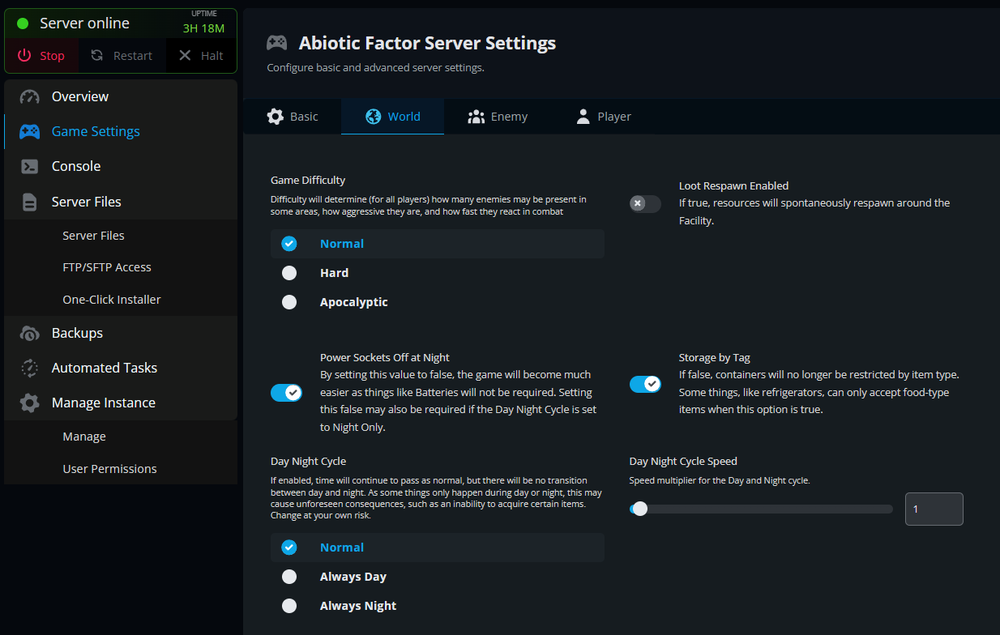Click the Basic tab gear icon
1000x635 pixels.
tap(275, 117)
